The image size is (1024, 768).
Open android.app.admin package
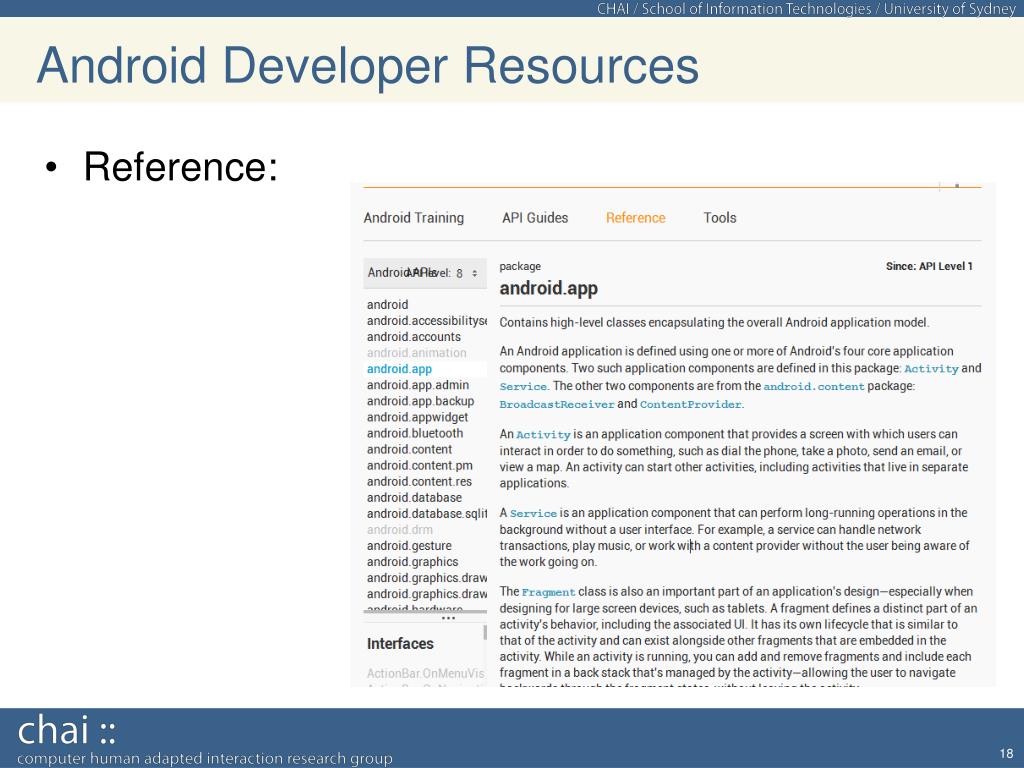tap(417, 385)
